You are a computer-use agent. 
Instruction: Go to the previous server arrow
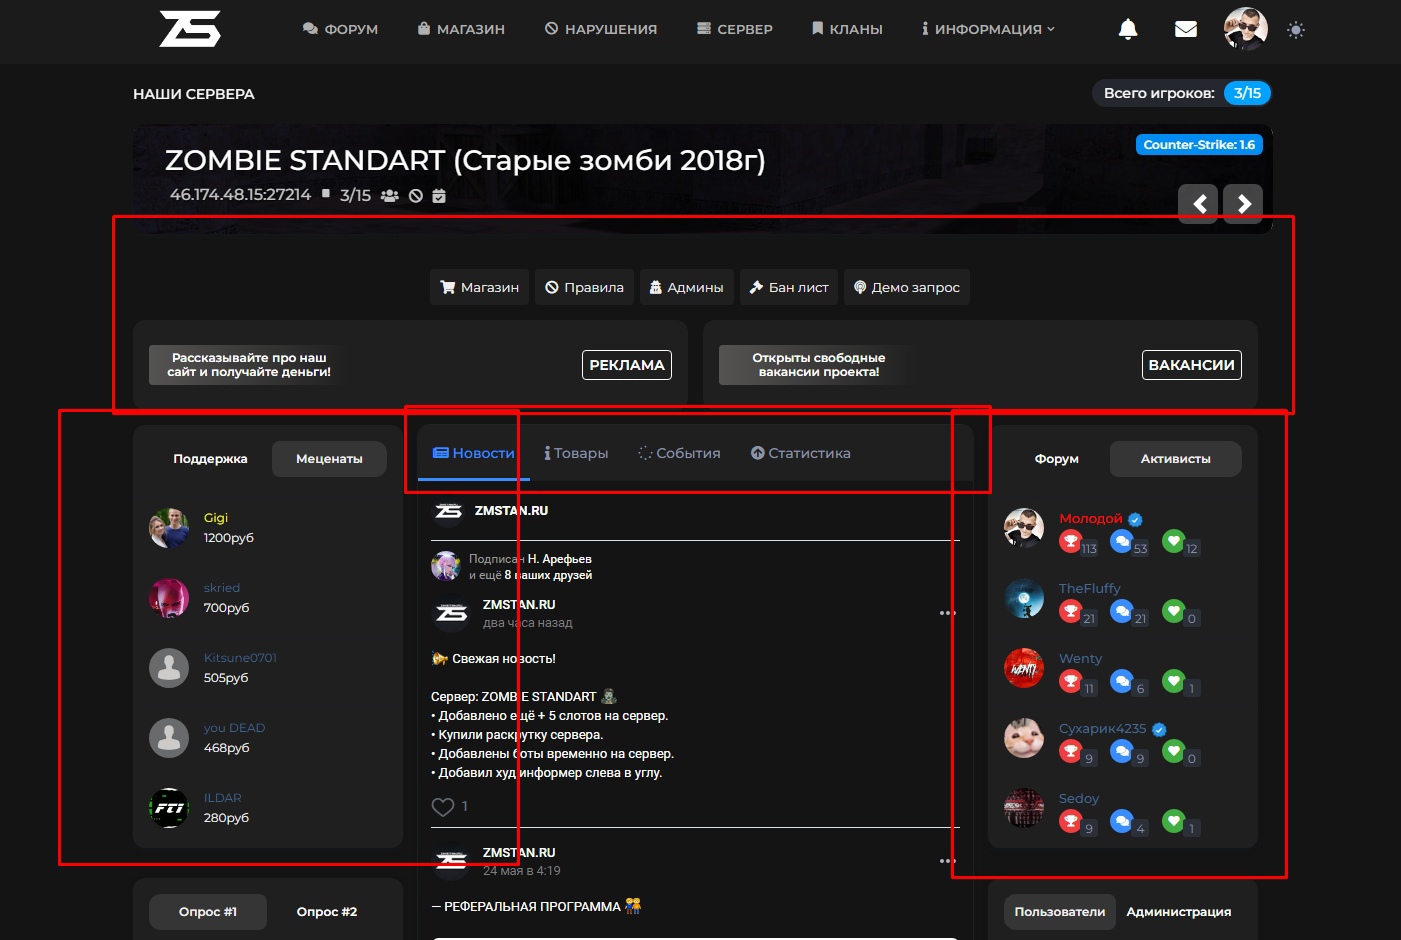coord(1198,204)
